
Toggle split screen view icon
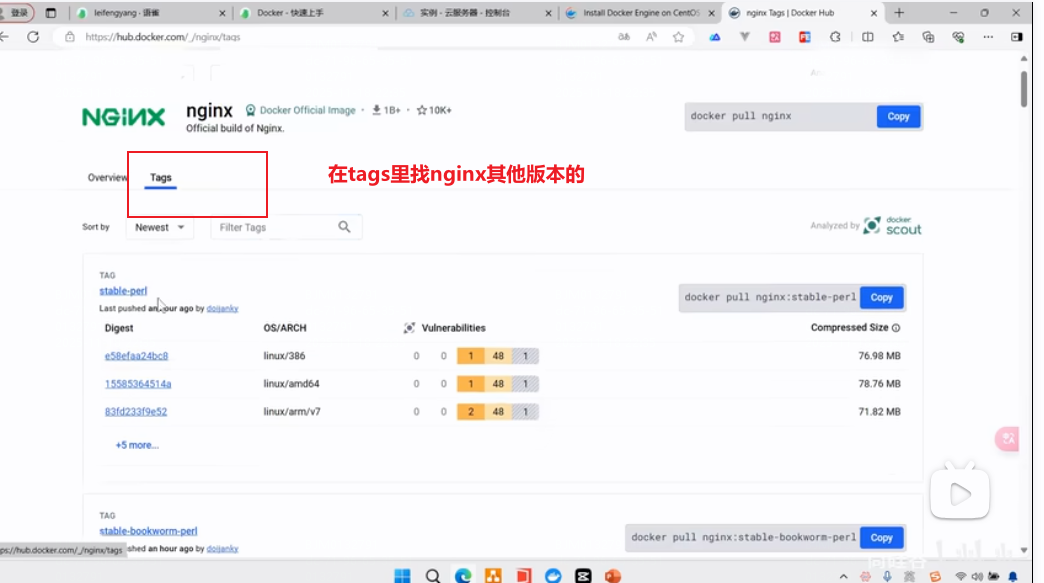868,37
